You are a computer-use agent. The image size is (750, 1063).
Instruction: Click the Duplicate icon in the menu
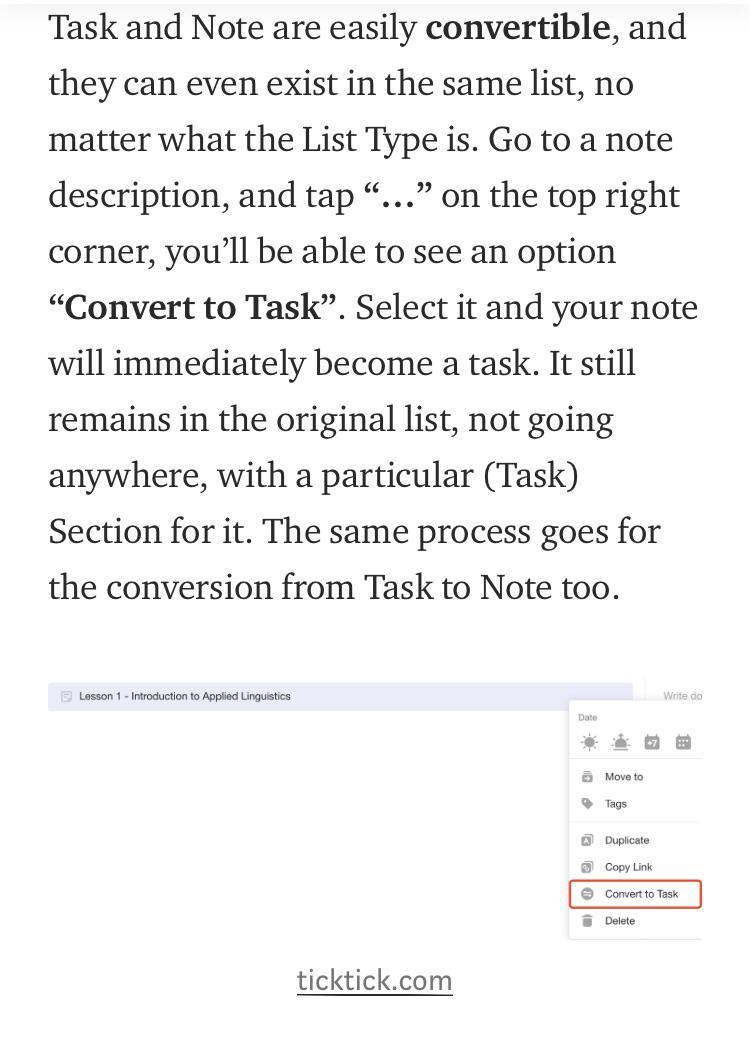(587, 840)
